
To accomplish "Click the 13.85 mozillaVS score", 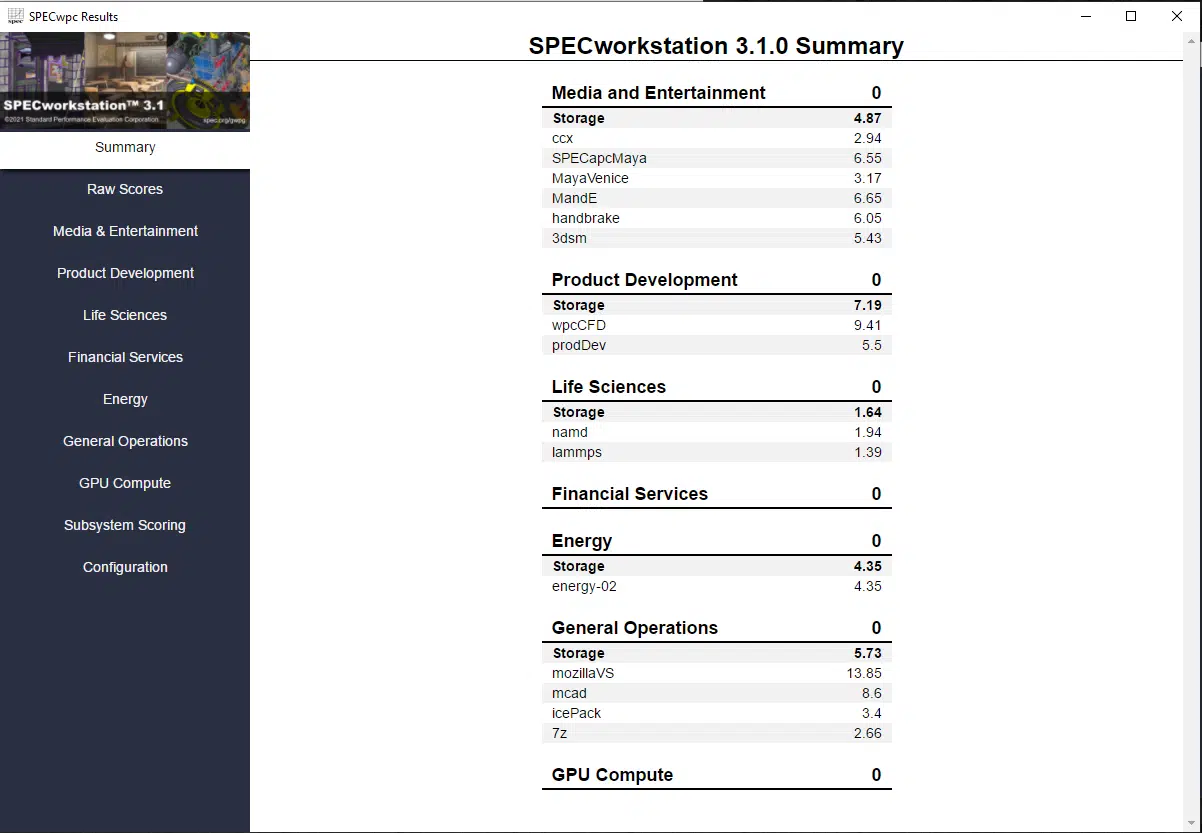I will 864,673.
